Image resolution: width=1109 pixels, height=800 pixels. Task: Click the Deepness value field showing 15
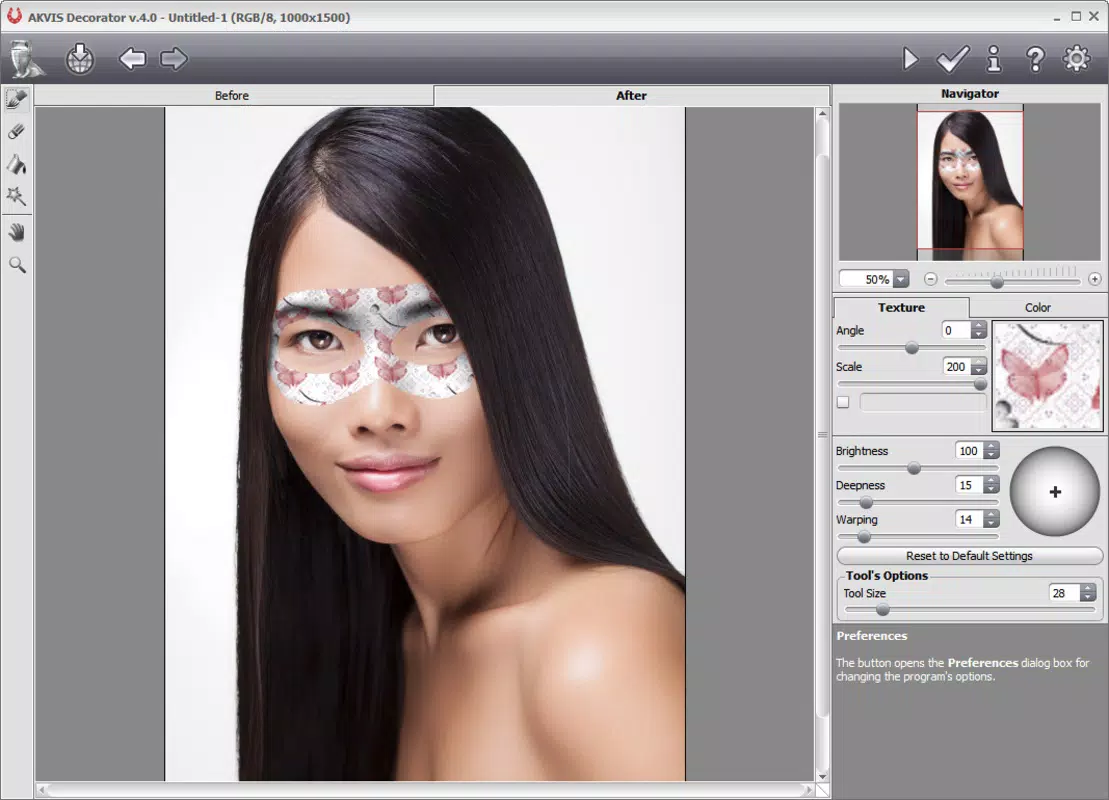[969, 485]
